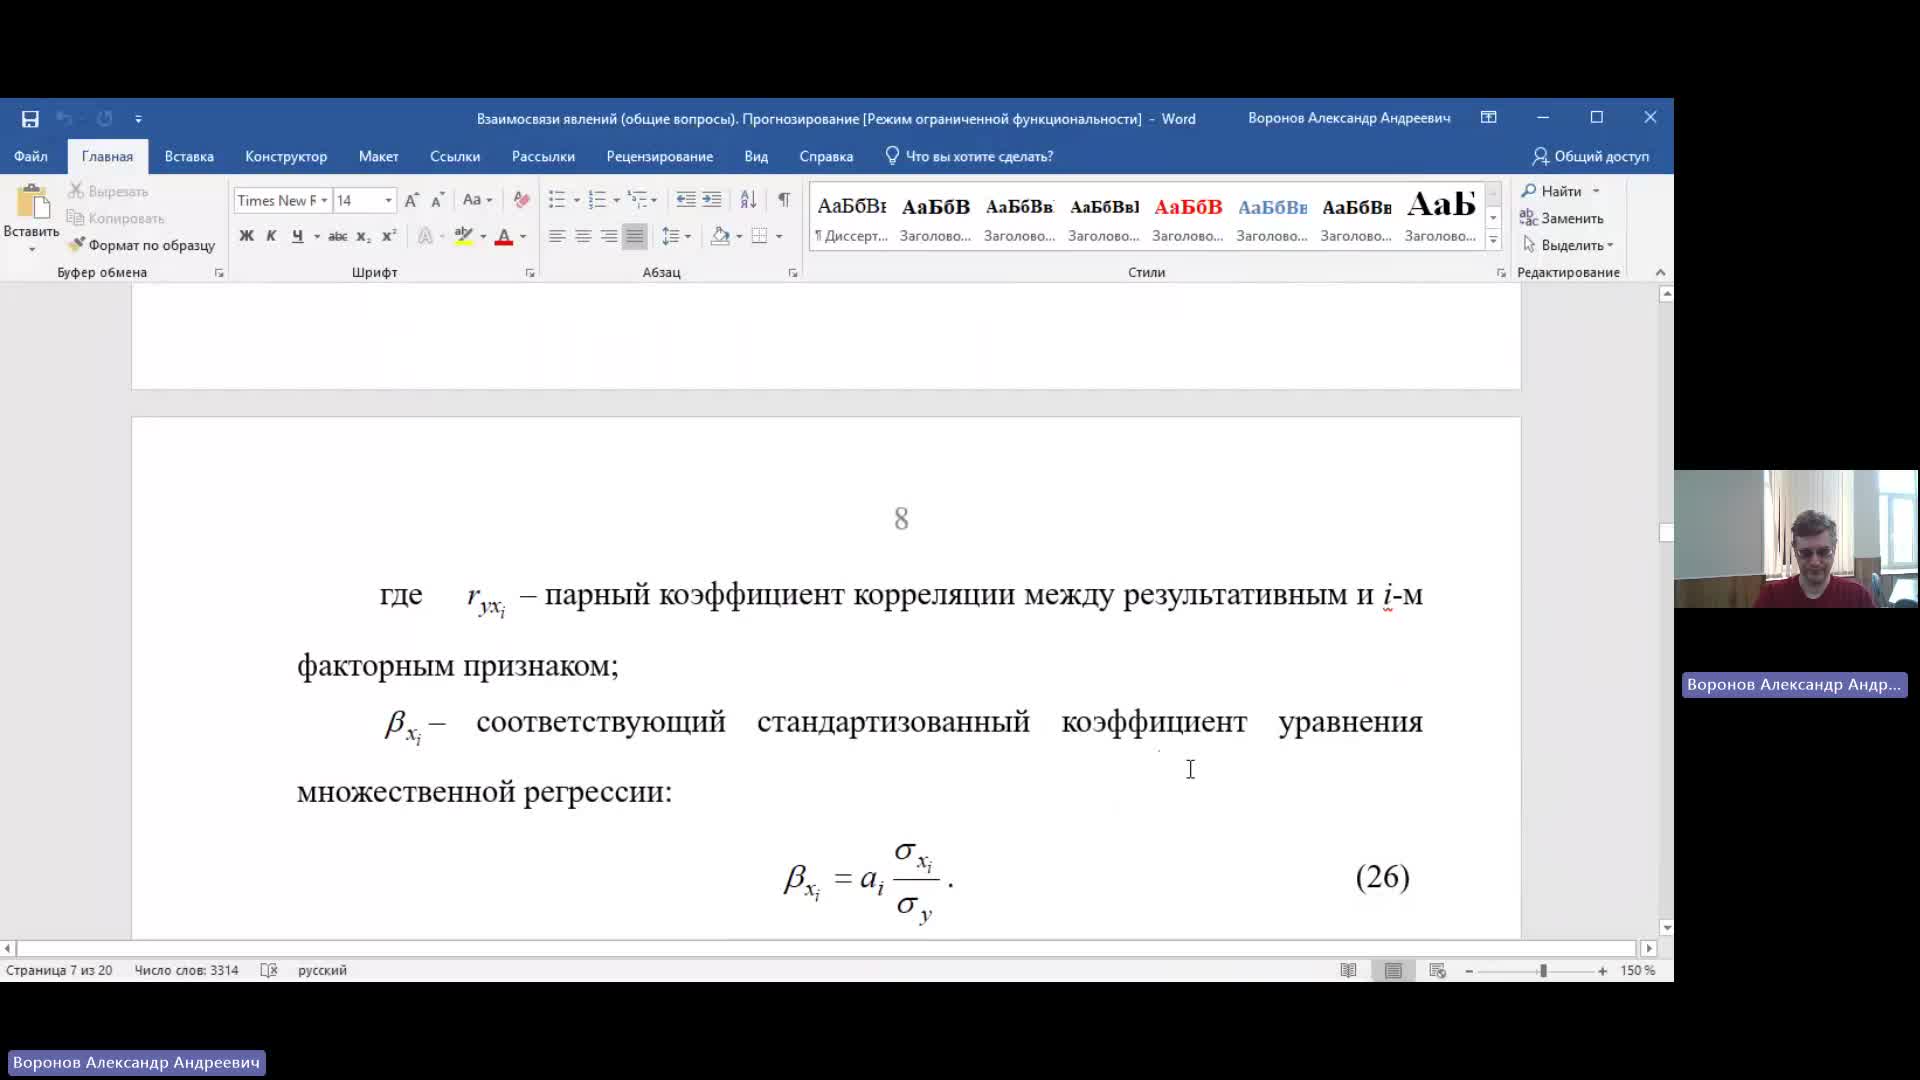
Task: Open the Paragraph (Абзац) dialog launcher
Action: (x=793, y=273)
